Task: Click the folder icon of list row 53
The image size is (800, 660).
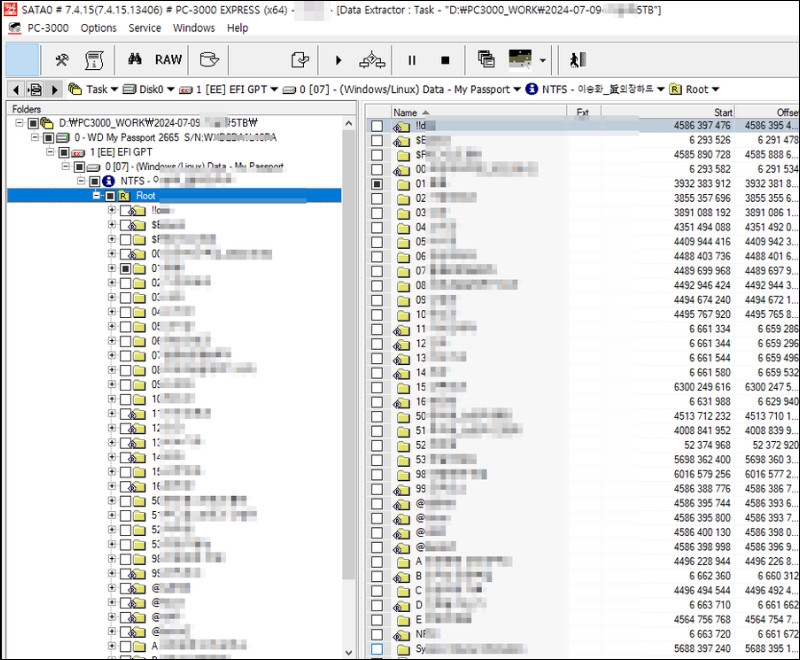Action: pyautogui.click(x=403, y=460)
